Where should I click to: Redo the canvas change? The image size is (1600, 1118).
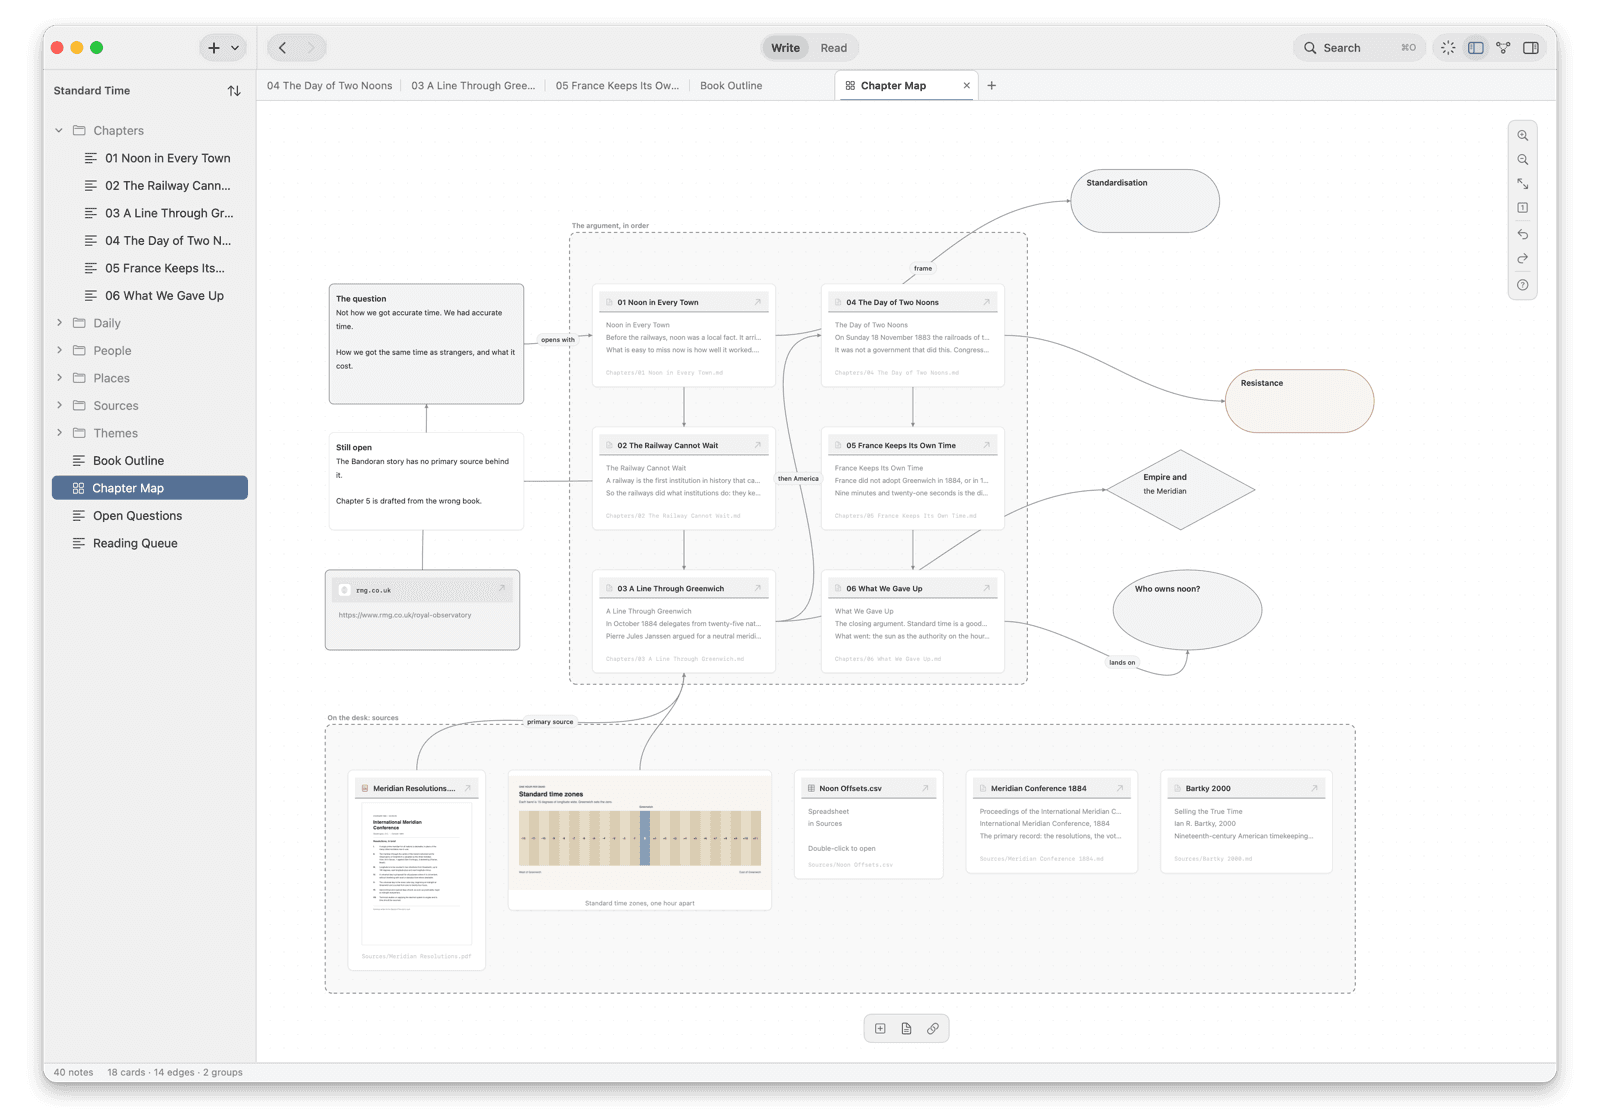click(1522, 259)
